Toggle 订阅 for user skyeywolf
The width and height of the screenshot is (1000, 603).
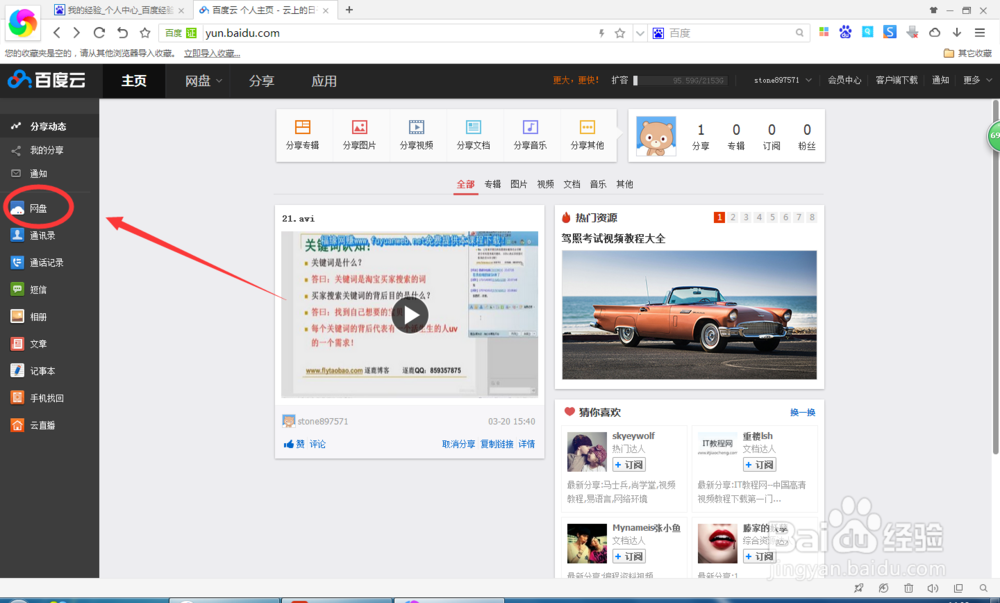pos(628,464)
